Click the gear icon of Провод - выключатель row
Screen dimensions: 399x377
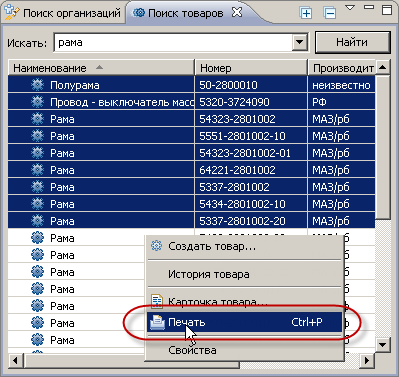pos(37,102)
